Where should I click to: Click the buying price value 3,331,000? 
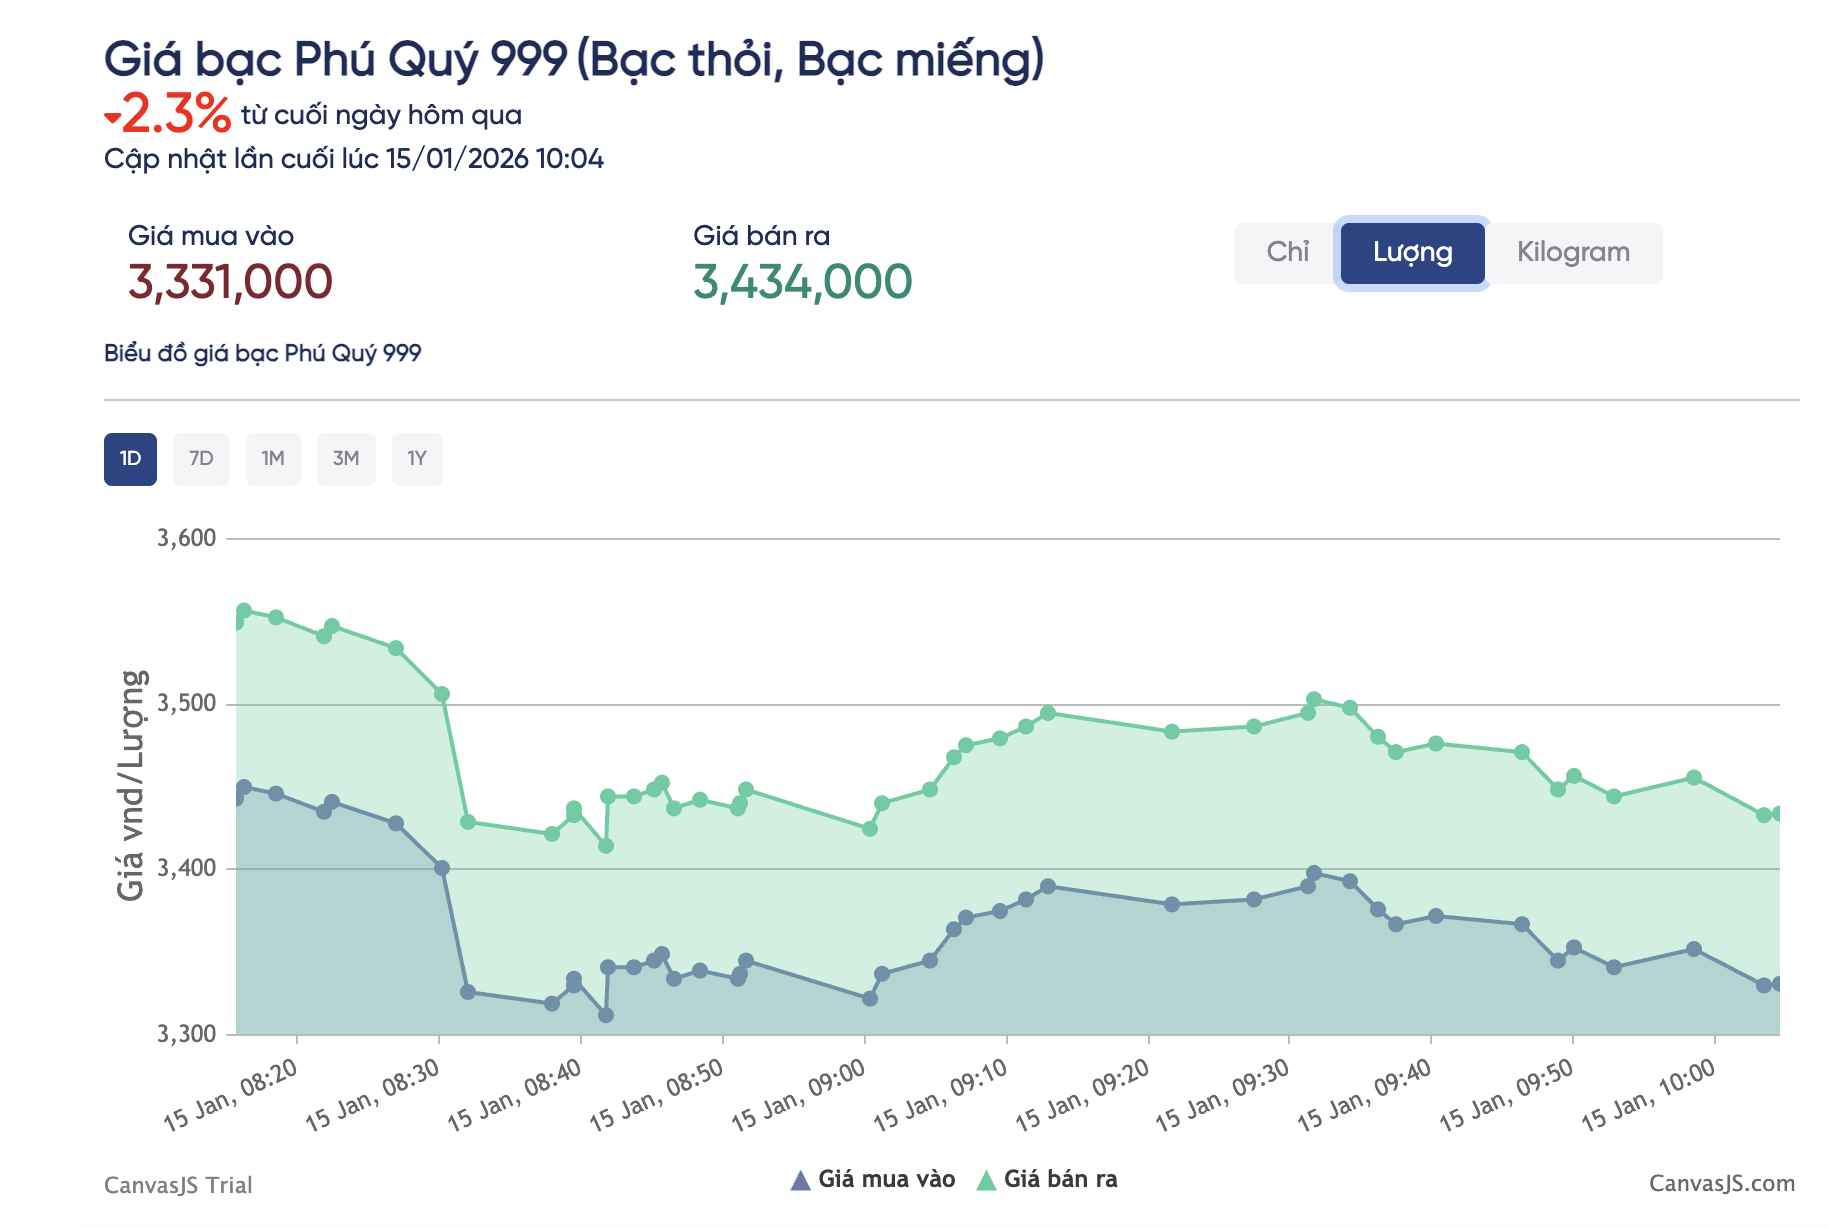(x=232, y=284)
